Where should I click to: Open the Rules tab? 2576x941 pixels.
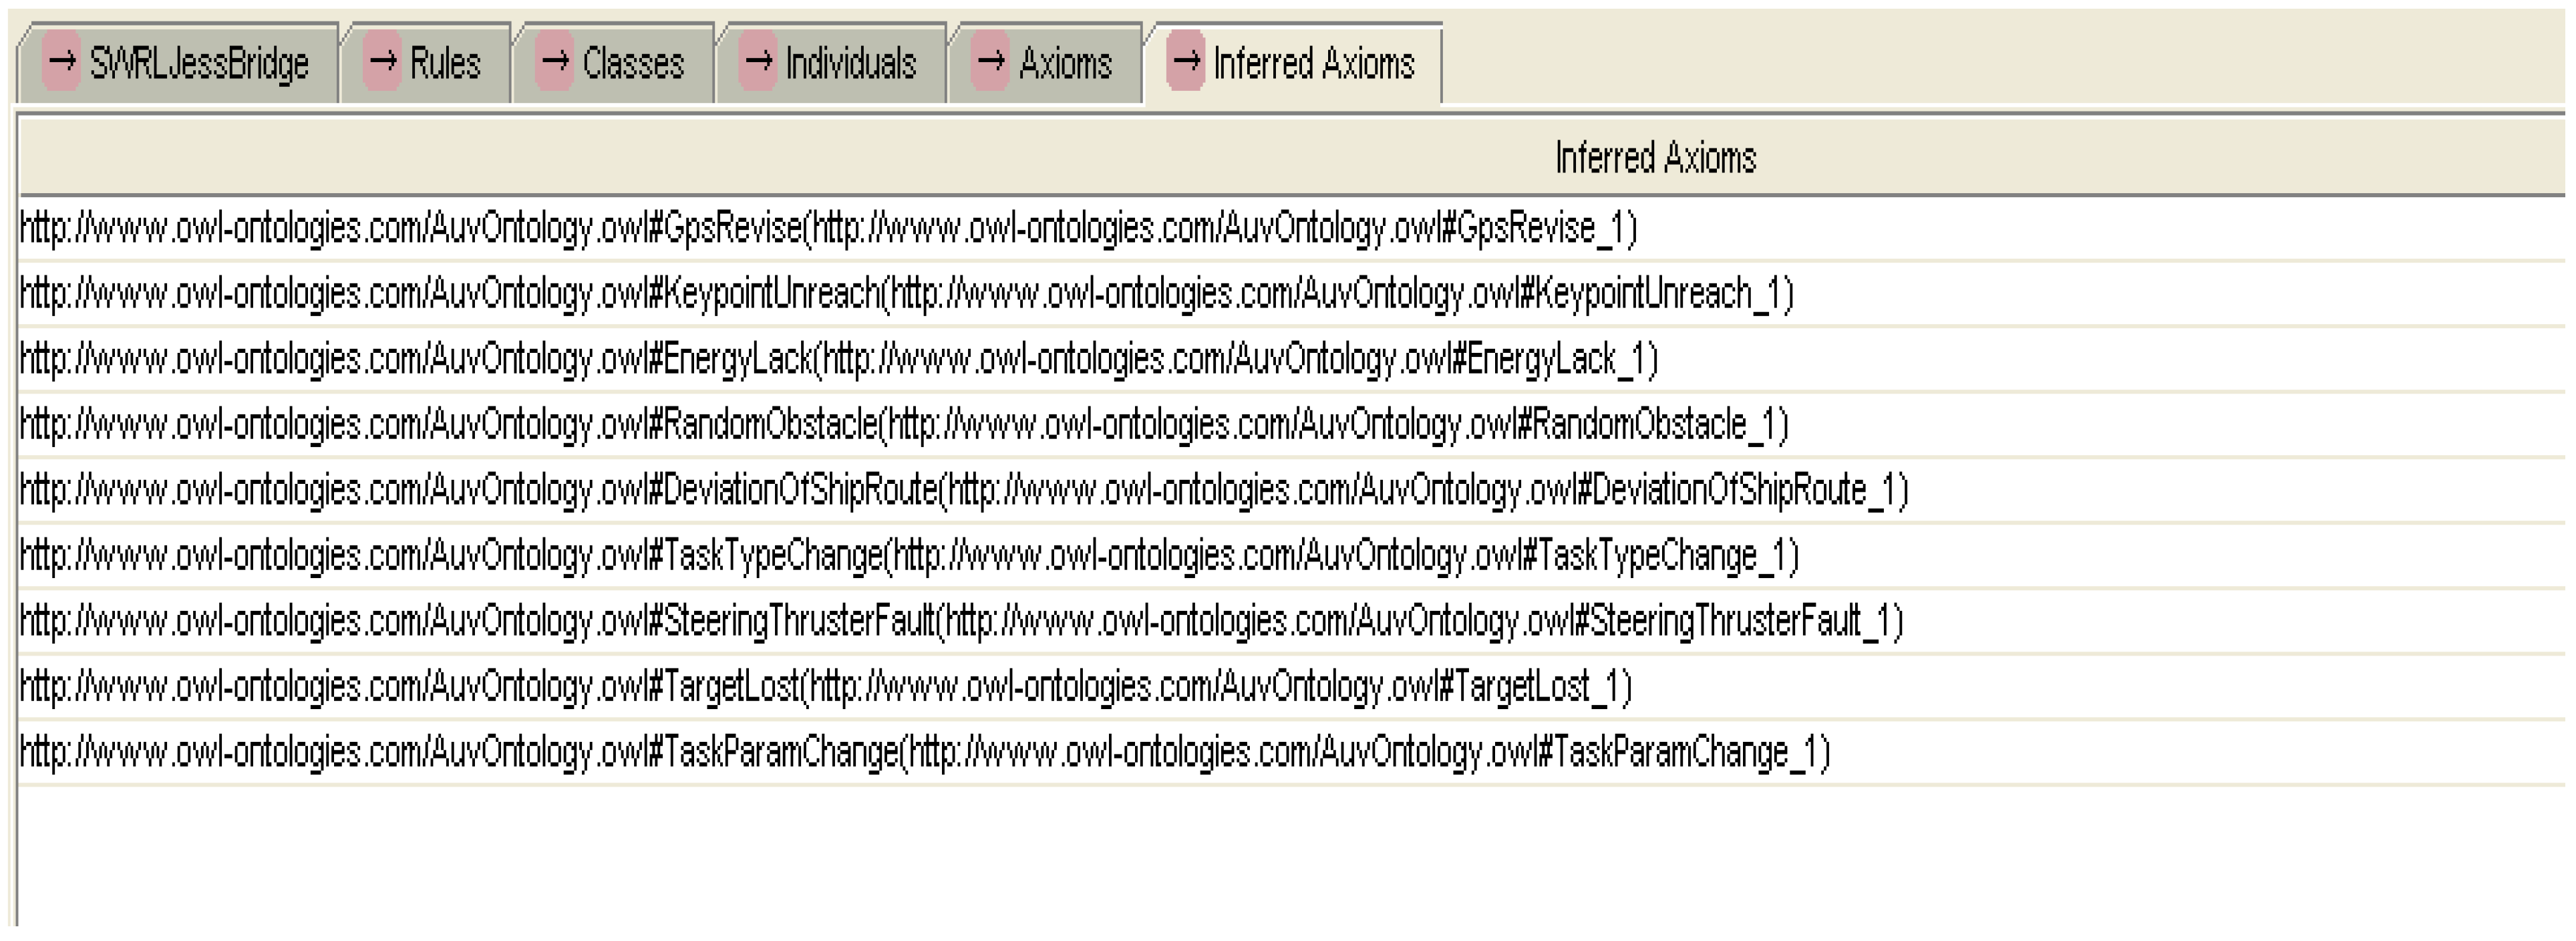pos(445,64)
